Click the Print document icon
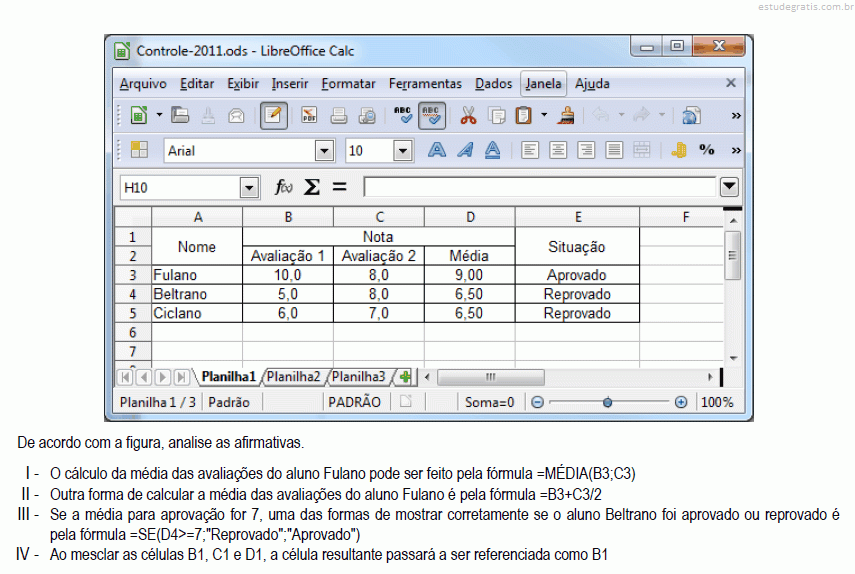The width and height of the screenshot is (855, 574). [x=339, y=116]
